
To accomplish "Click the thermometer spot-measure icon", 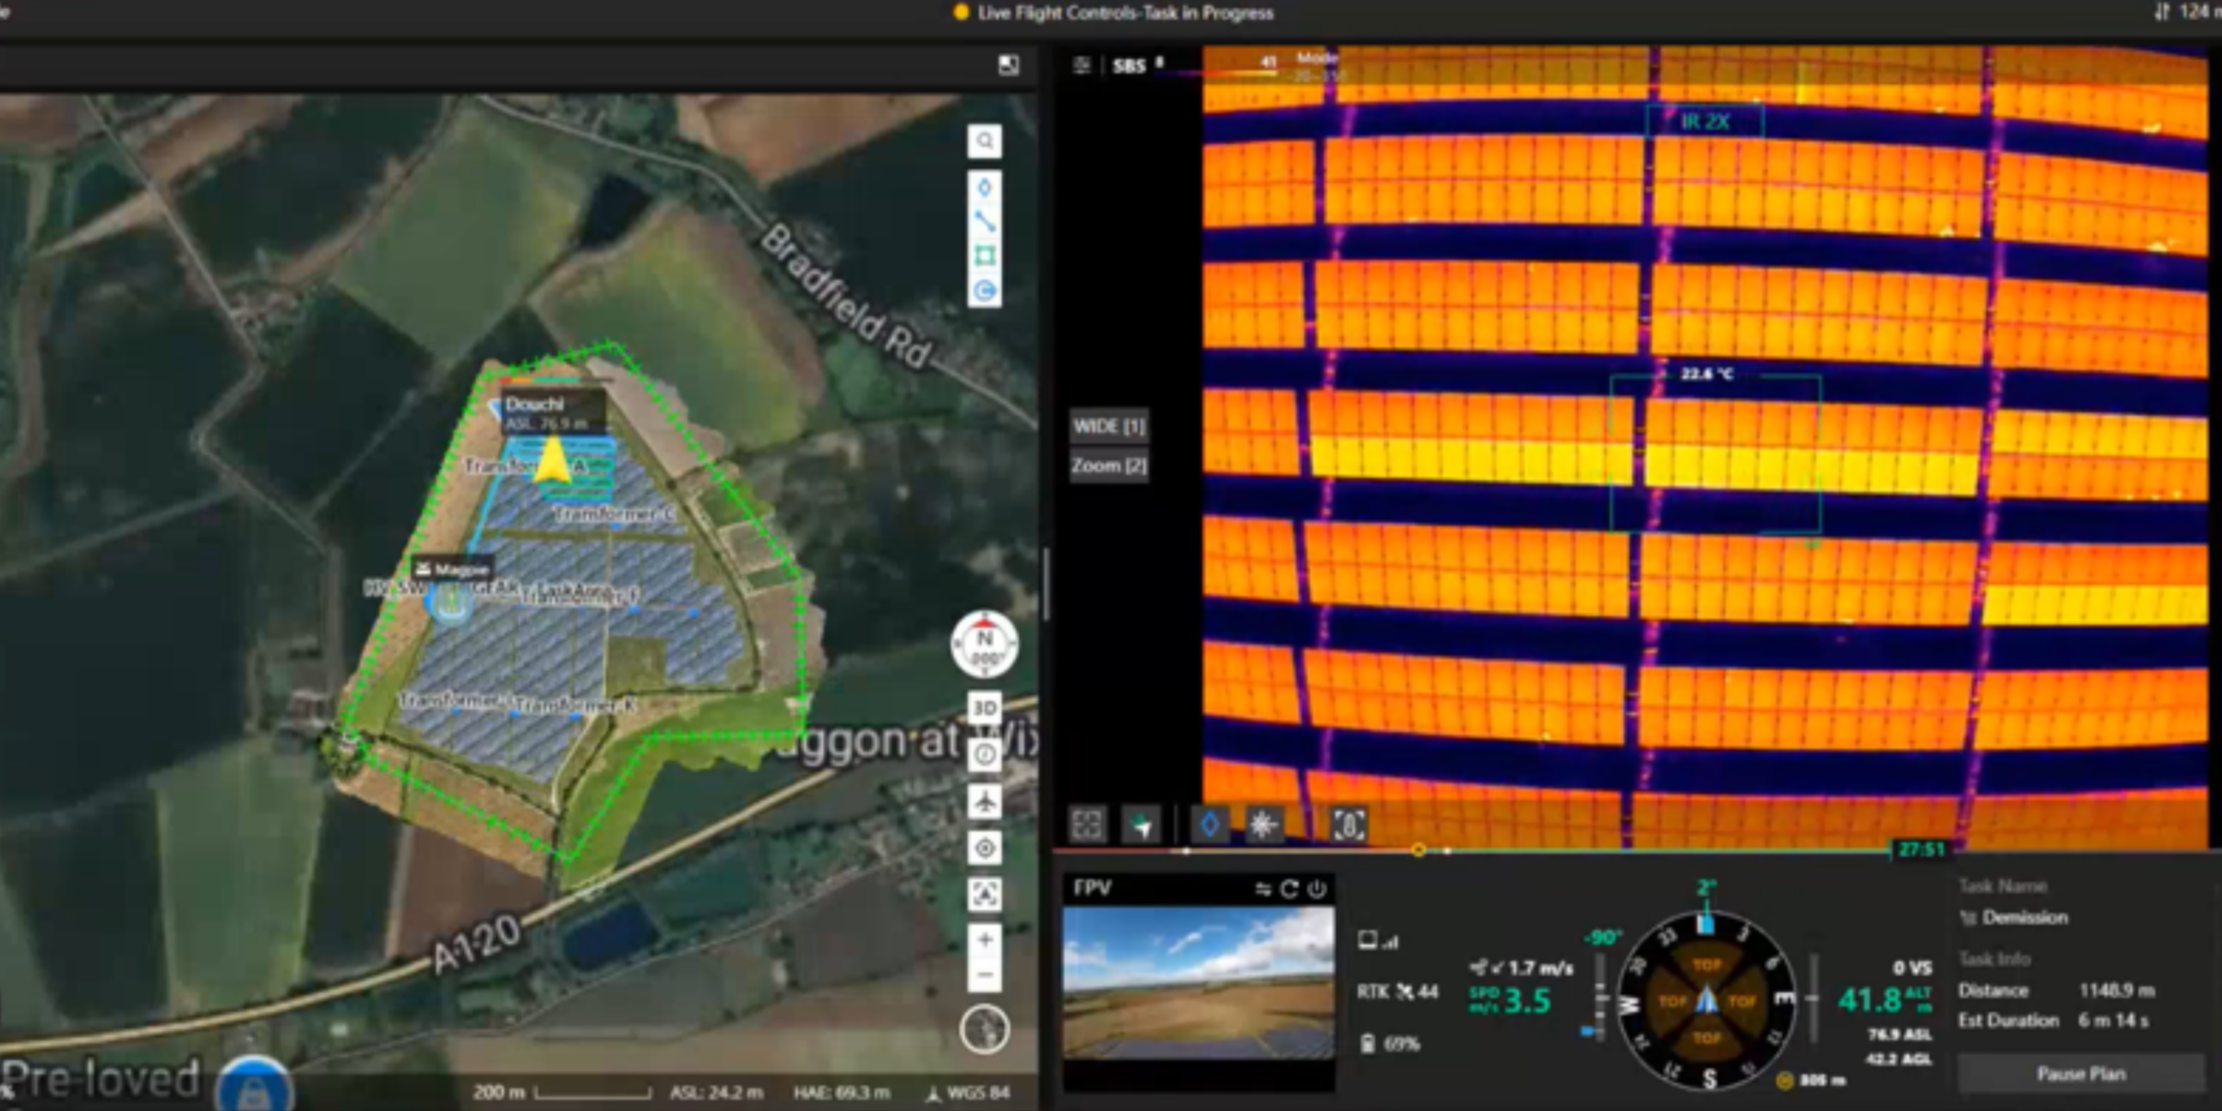I will point(1348,825).
